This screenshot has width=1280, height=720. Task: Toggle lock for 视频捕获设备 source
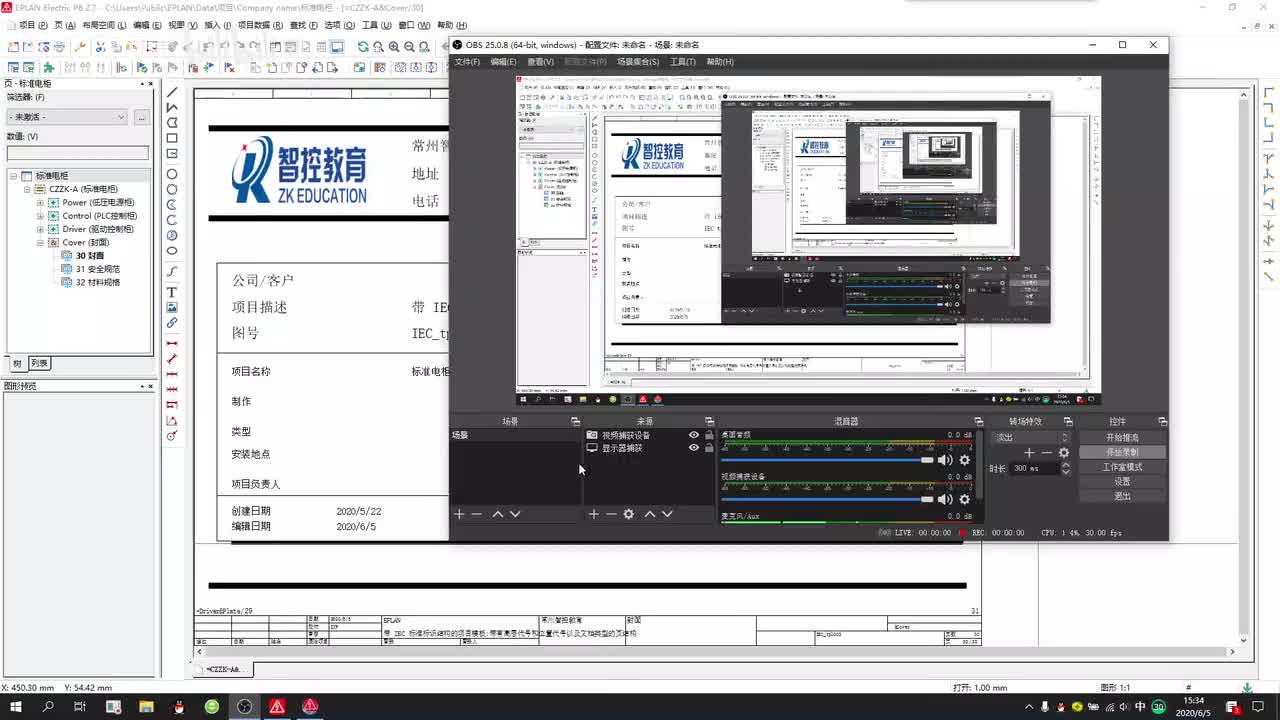click(x=709, y=435)
